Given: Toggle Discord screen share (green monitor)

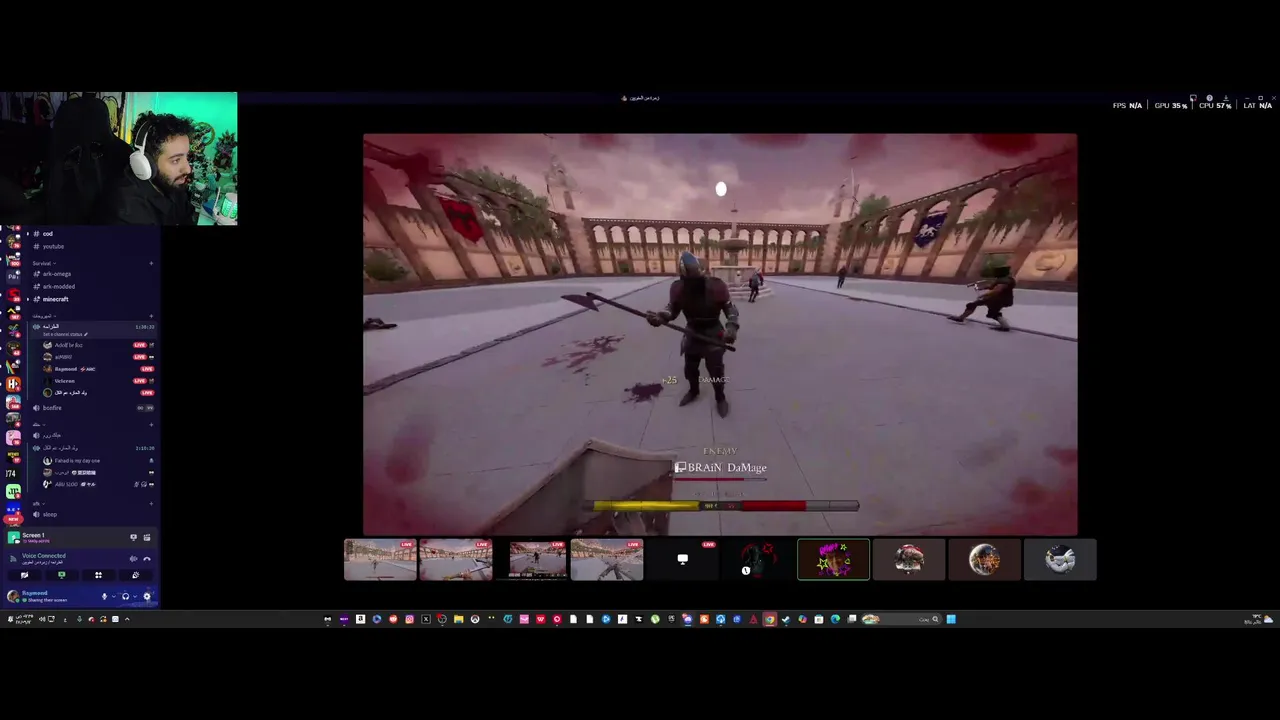Looking at the screenshot, I should (61, 575).
